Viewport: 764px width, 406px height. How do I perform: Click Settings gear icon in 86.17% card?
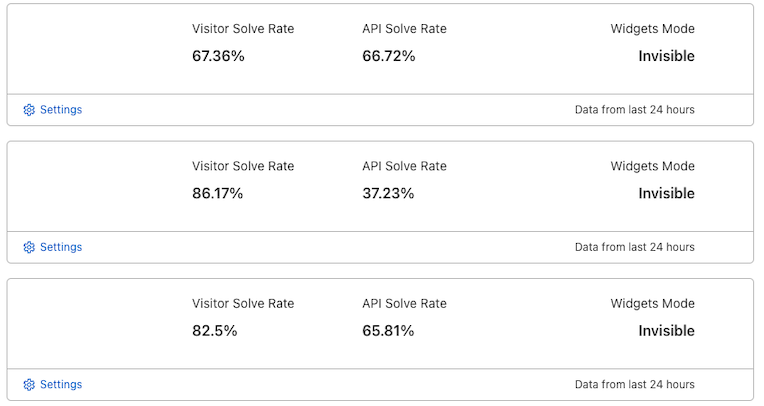(x=29, y=247)
